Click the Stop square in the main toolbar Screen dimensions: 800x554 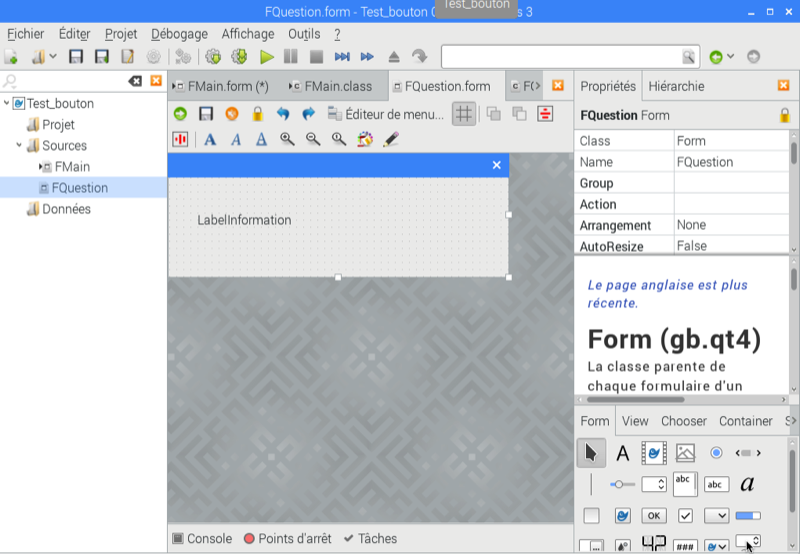pyautogui.click(x=316, y=57)
